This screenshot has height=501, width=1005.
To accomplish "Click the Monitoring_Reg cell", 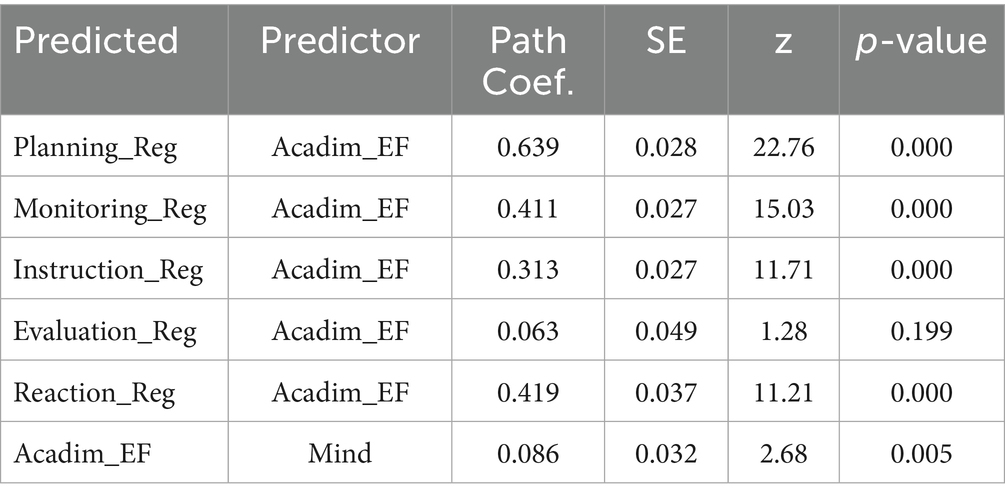I will [x=110, y=209].
